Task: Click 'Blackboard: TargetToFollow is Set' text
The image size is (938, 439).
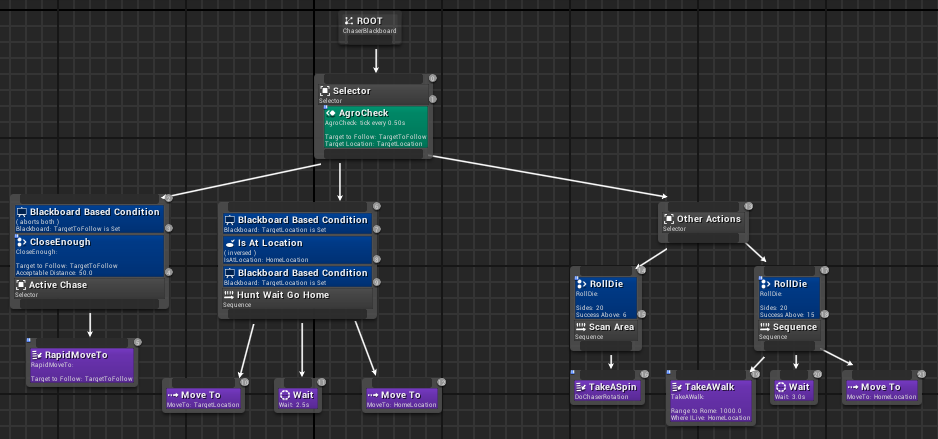Action: pos(69,228)
